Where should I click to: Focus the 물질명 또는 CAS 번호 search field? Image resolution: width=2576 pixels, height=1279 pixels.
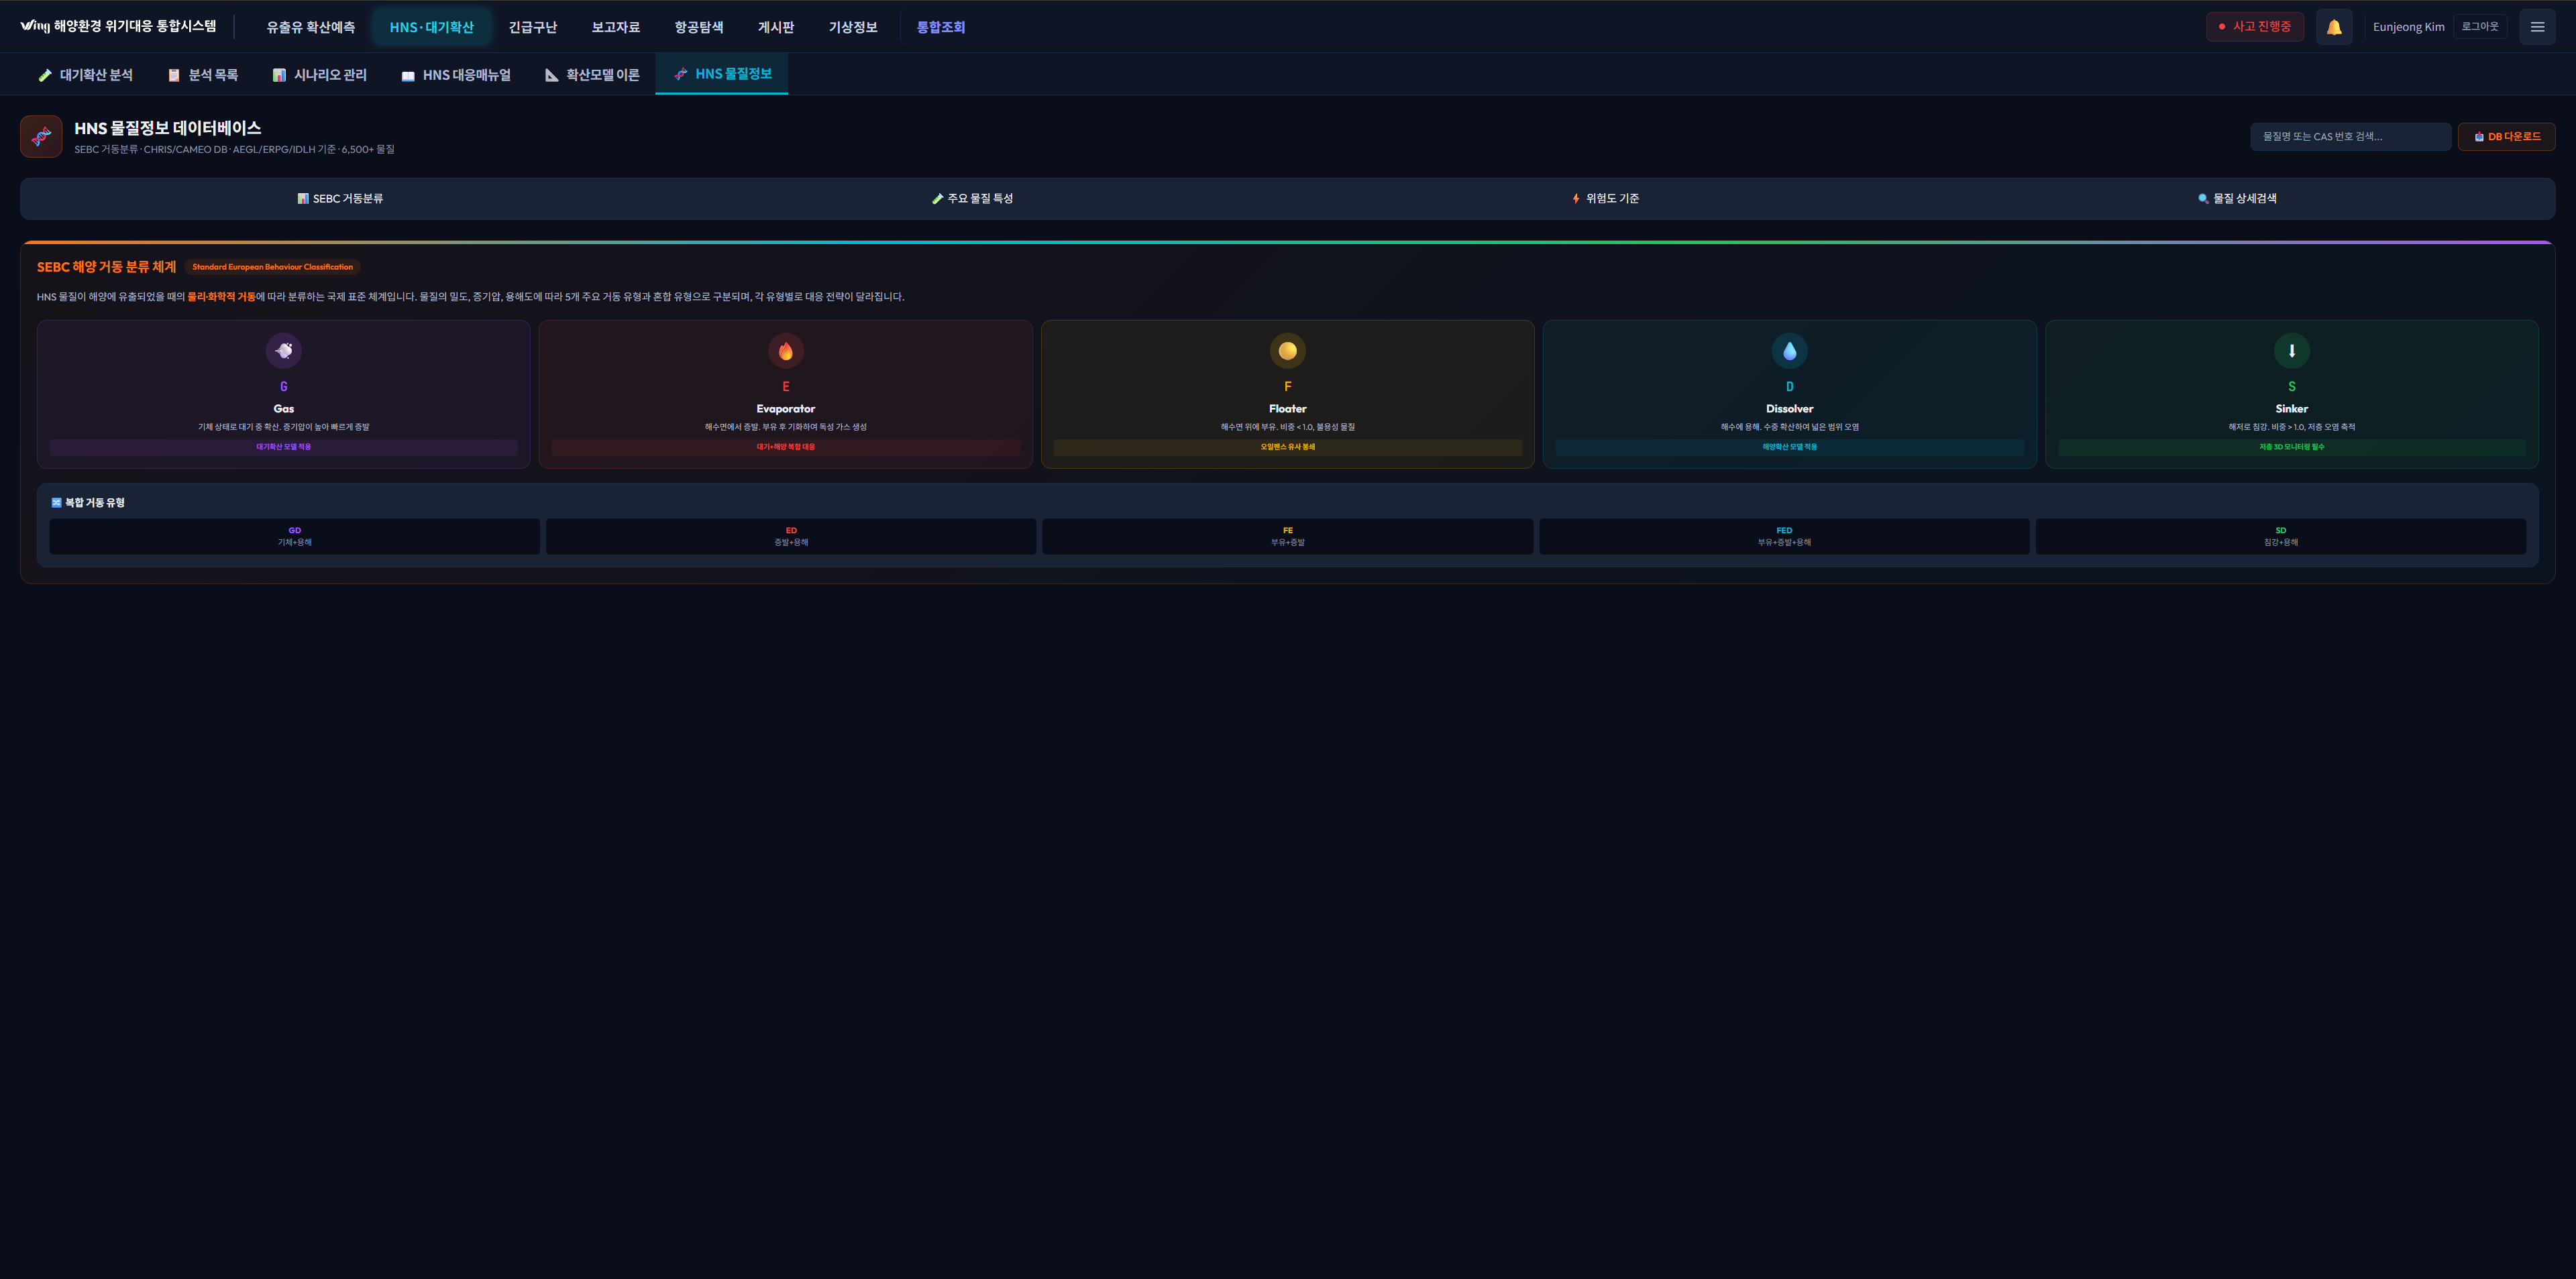pos(2349,137)
